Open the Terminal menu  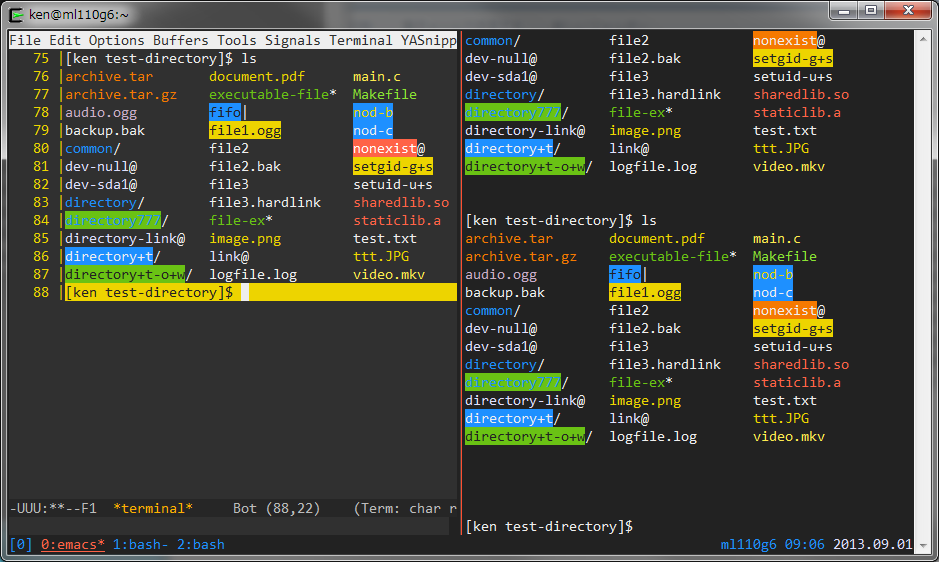(x=361, y=40)
